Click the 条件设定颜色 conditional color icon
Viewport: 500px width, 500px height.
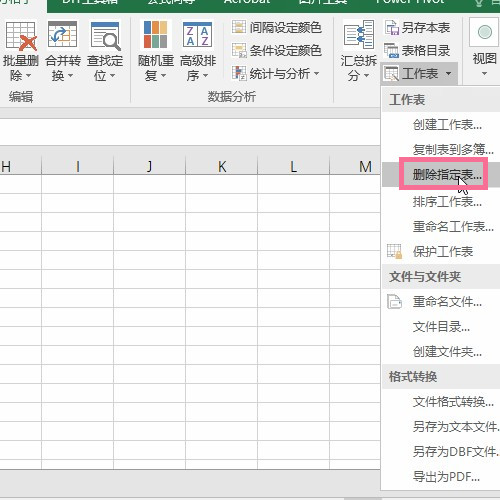tap(239, 50)
